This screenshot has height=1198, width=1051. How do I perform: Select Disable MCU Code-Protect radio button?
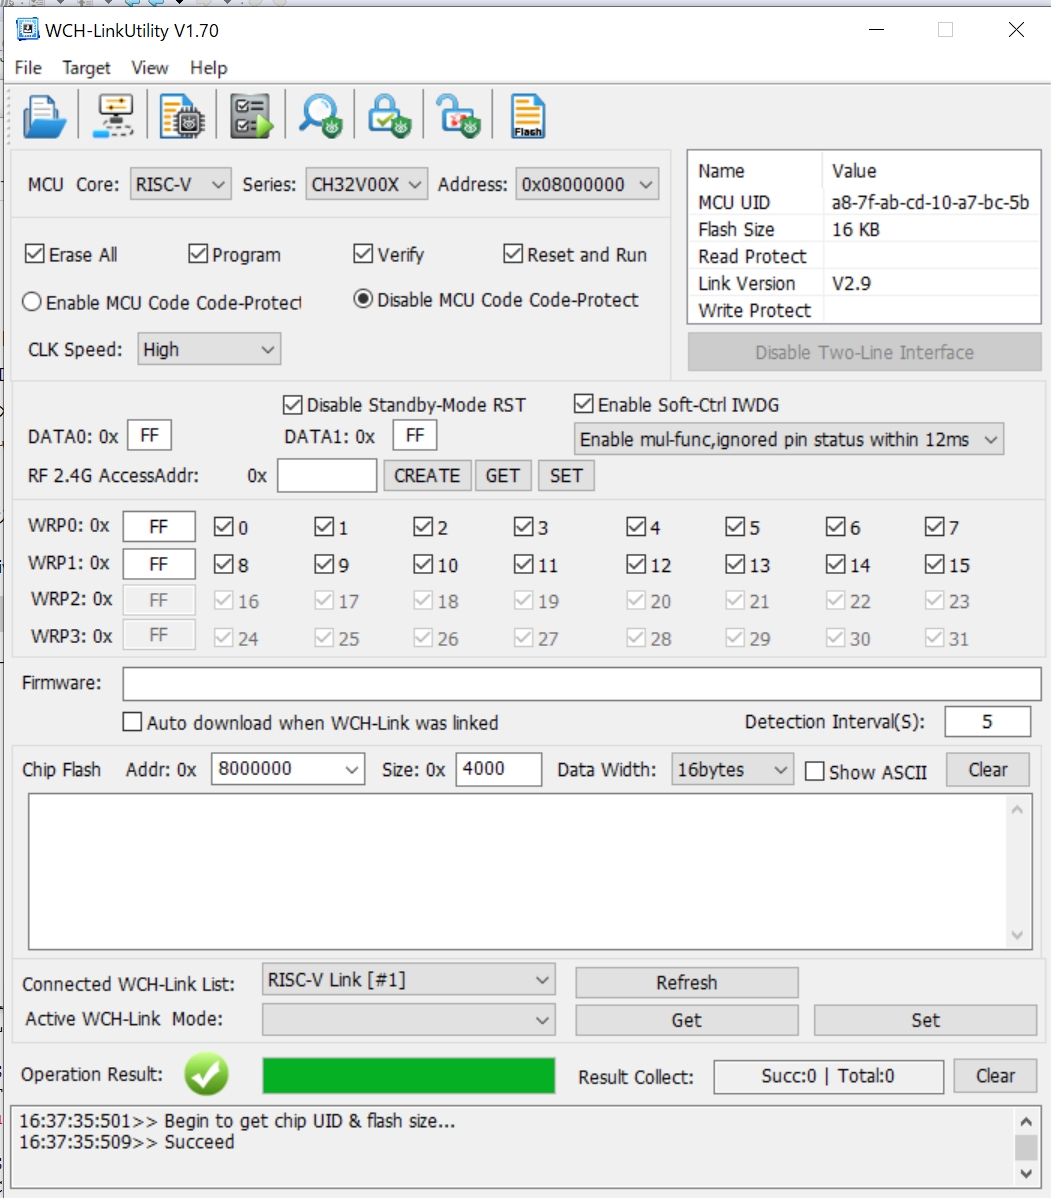click(x=363, y=299)
